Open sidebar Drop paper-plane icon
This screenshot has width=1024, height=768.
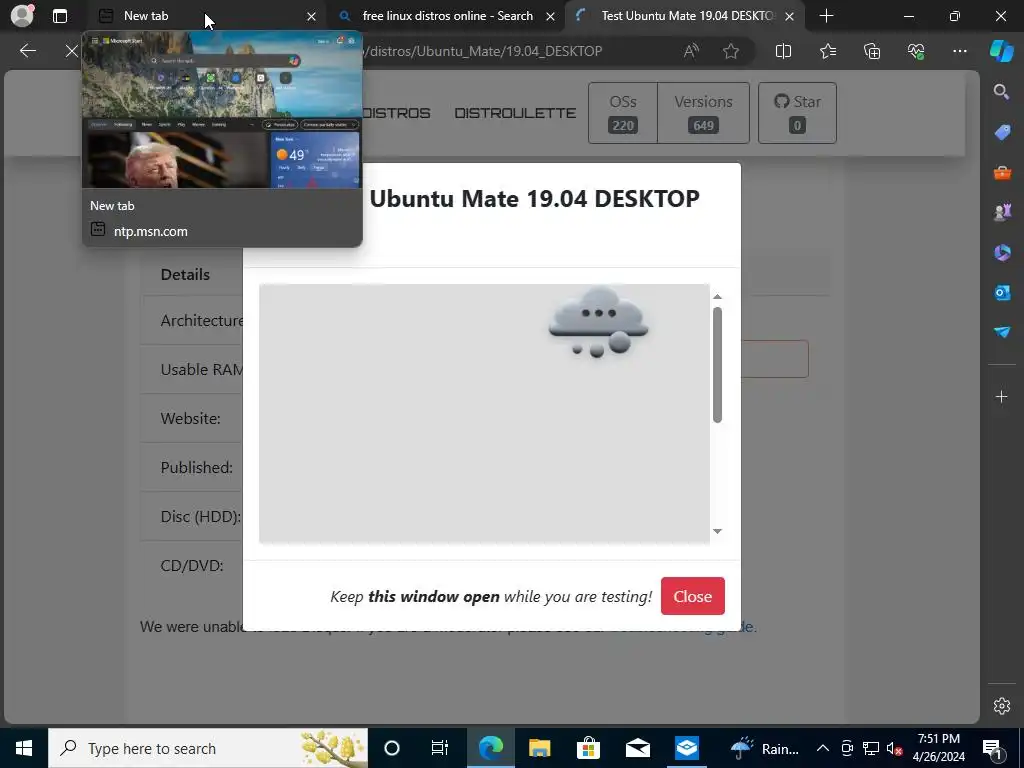click(x=1002, y=332)
